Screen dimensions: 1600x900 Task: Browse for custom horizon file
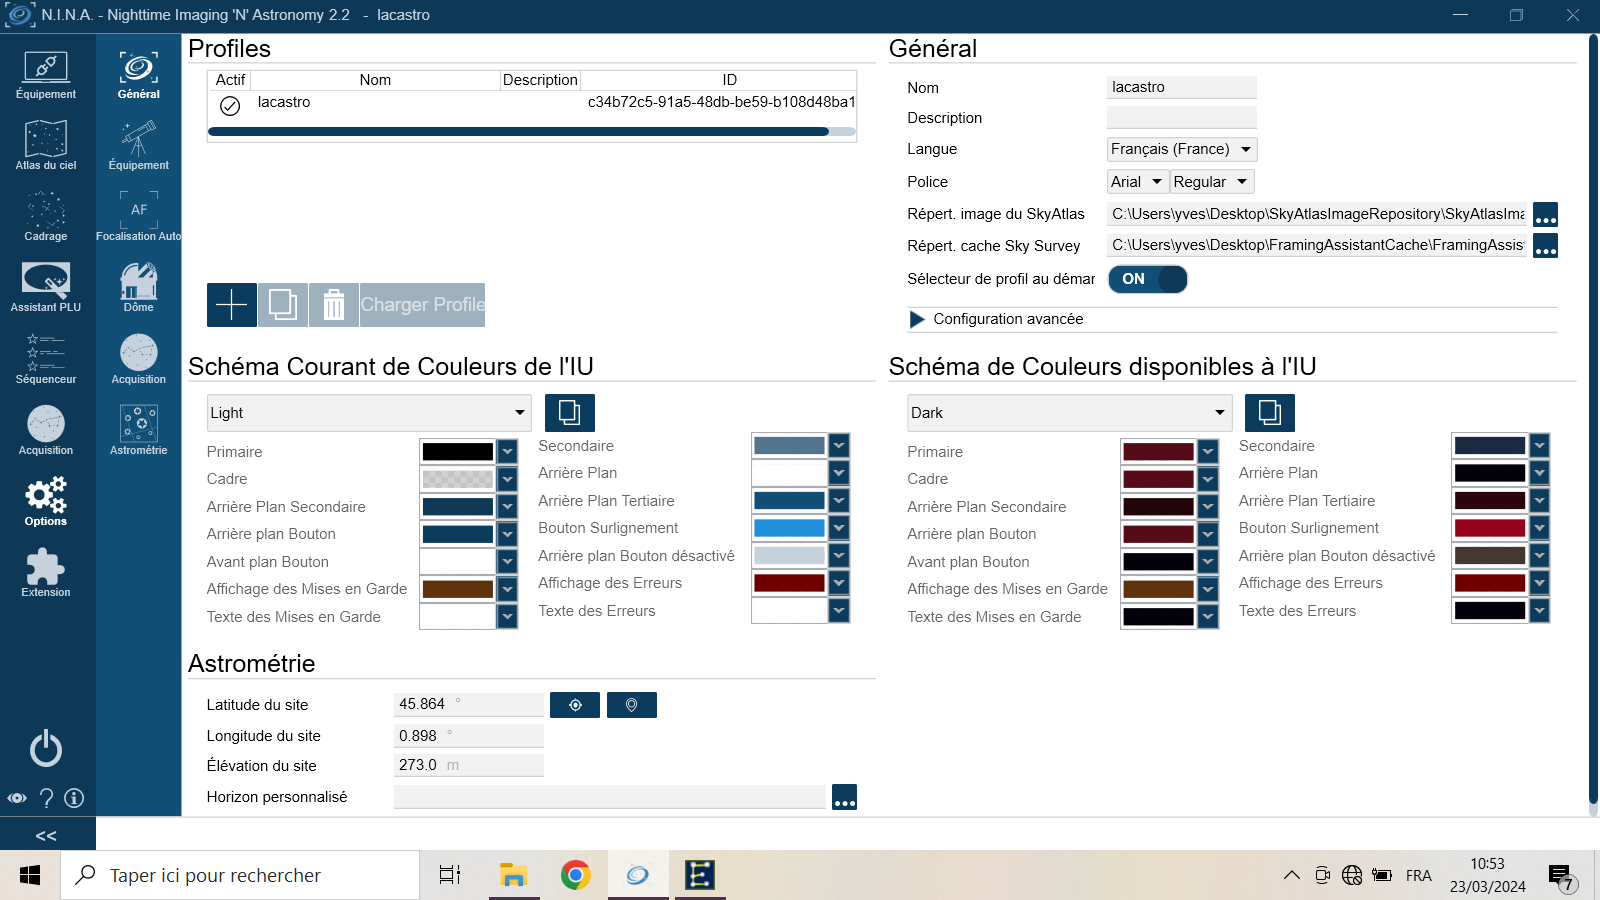tap(845, 797)
